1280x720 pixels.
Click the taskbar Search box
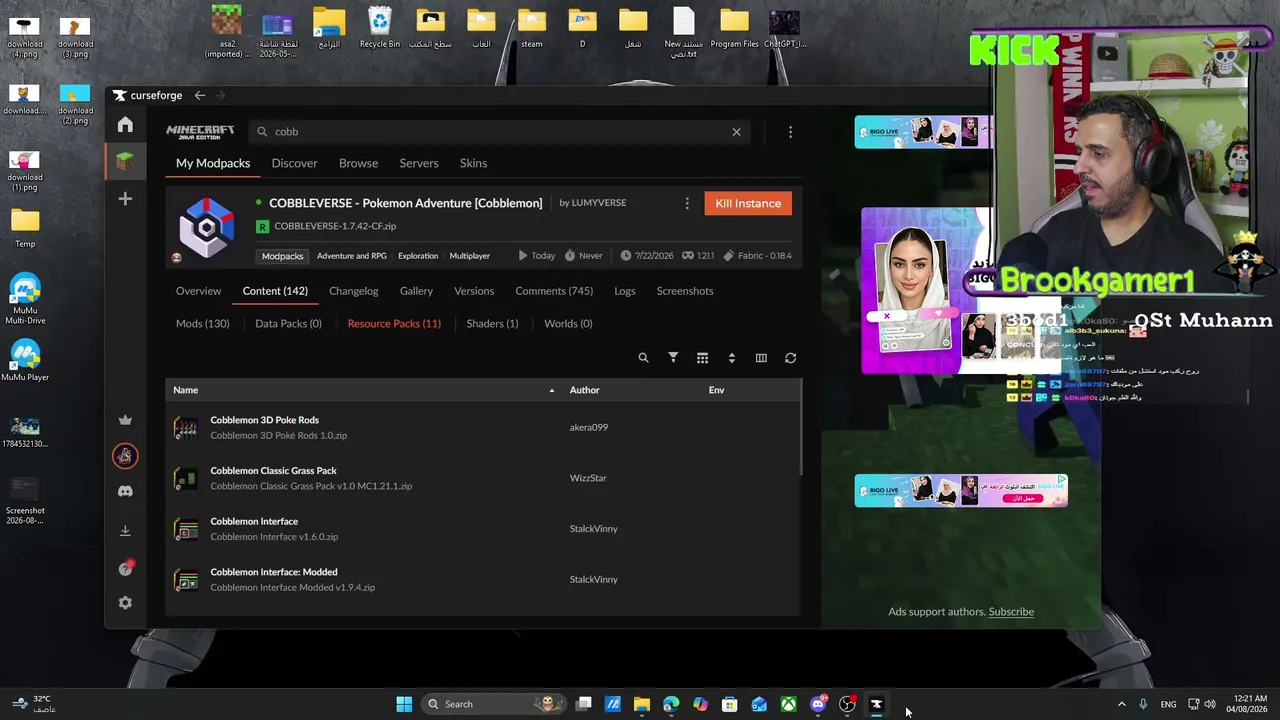494,704
